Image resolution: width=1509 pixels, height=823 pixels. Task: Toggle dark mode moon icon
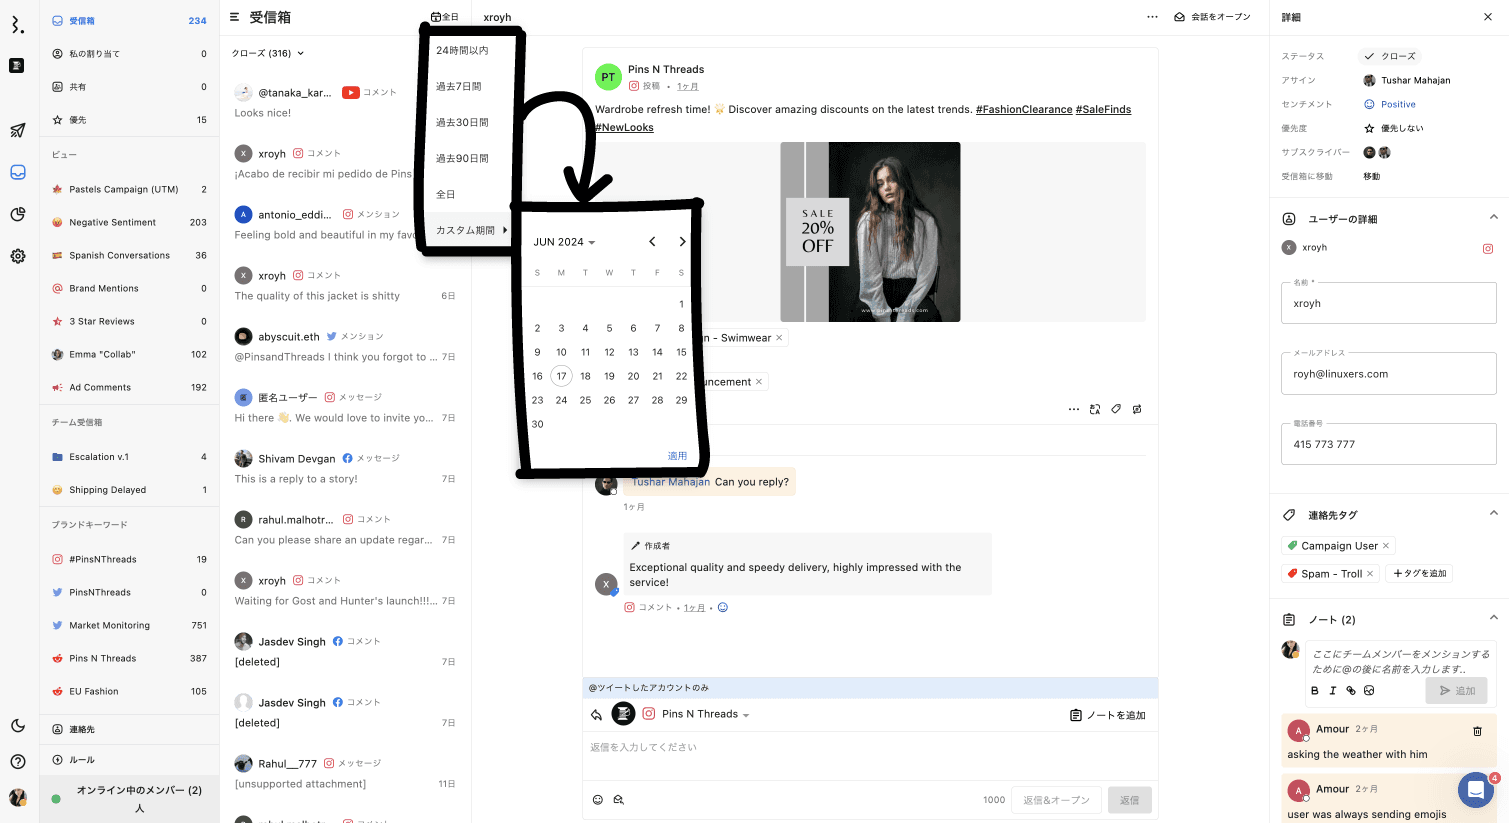(18, 726)
